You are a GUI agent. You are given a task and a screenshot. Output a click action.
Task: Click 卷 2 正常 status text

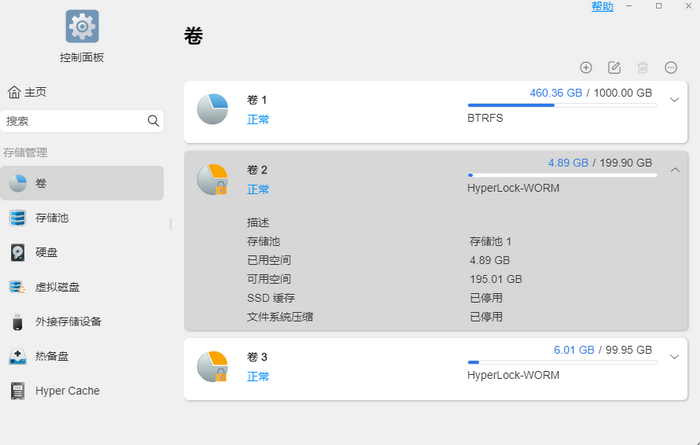[x=258, y=190]
